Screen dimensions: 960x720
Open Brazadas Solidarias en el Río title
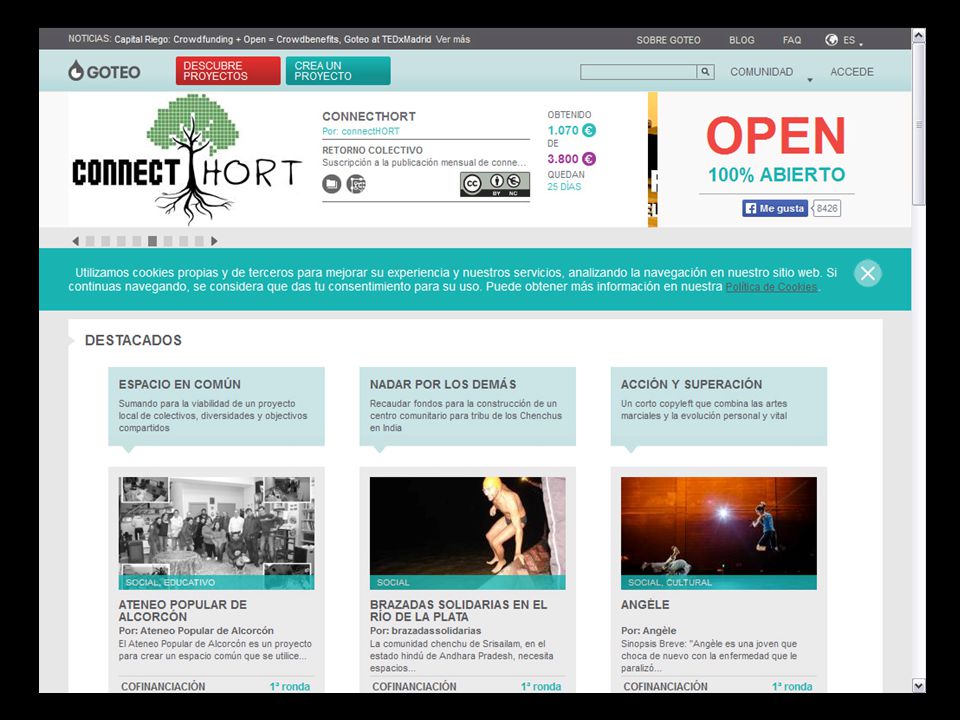pos(458,610)
